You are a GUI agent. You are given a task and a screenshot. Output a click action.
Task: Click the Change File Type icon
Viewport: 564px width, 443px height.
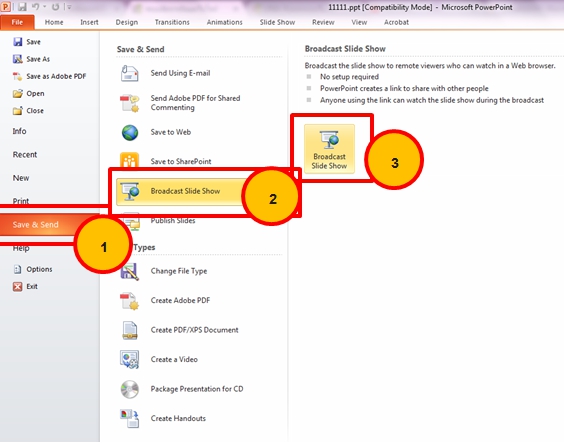coord(130,272)
